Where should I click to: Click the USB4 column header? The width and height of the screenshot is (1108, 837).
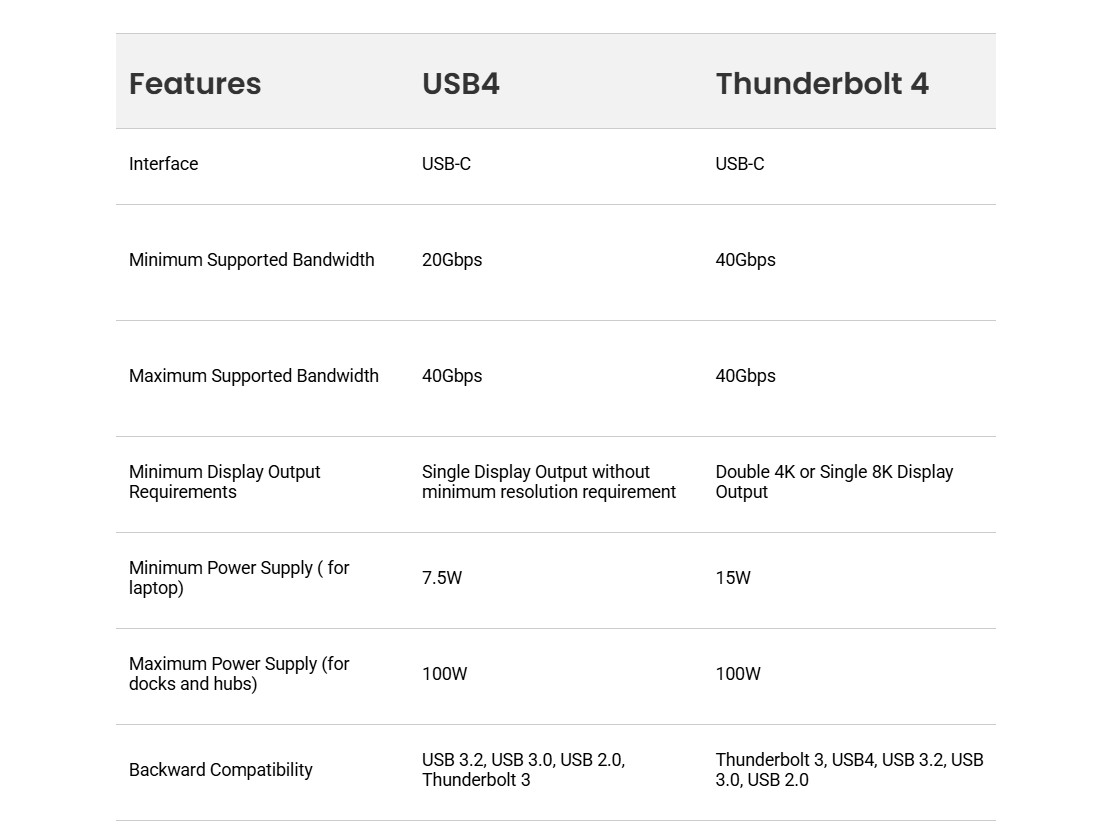click(461, 83)
